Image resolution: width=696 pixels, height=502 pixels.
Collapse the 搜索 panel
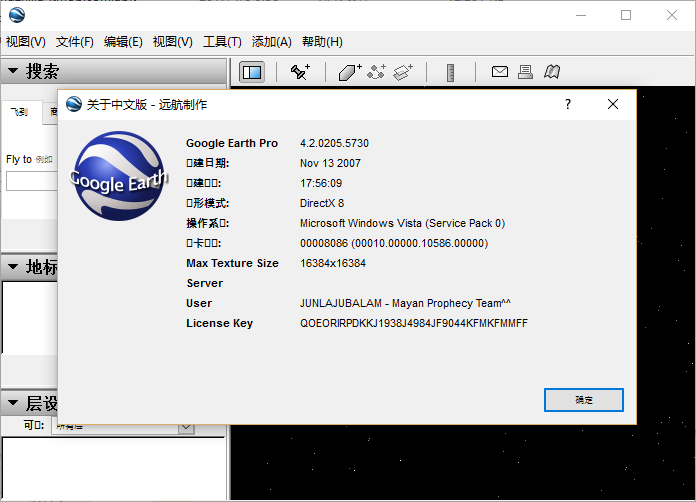coord(13,71)
